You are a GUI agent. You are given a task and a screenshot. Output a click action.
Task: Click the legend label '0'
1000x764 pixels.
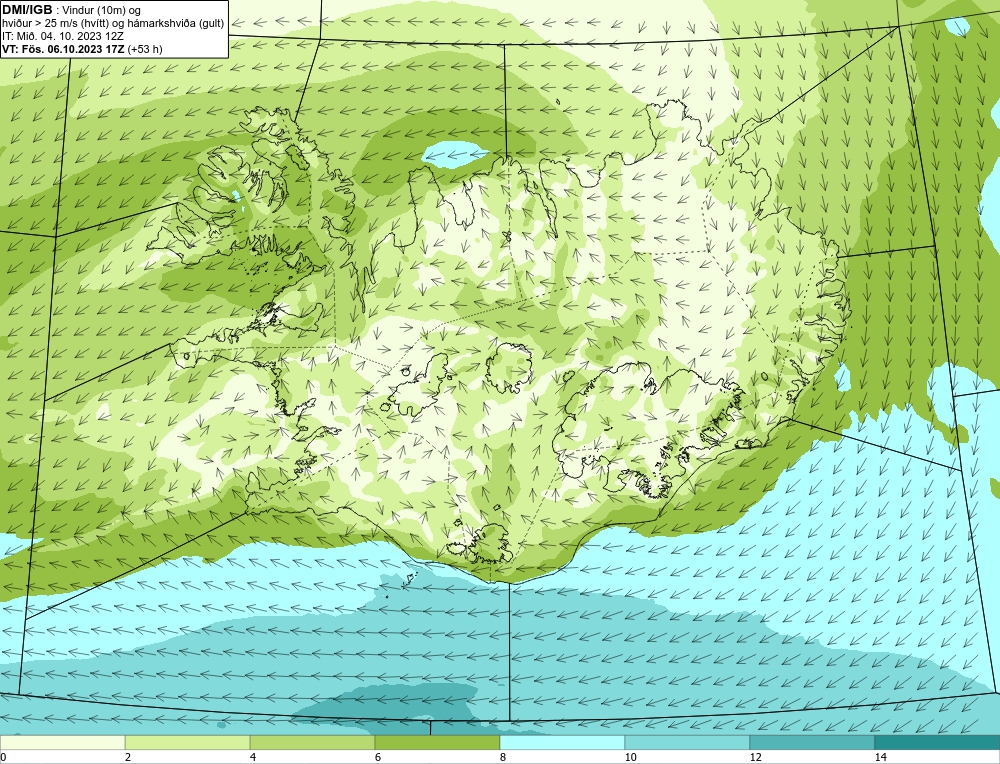click(x=3, y=757)
